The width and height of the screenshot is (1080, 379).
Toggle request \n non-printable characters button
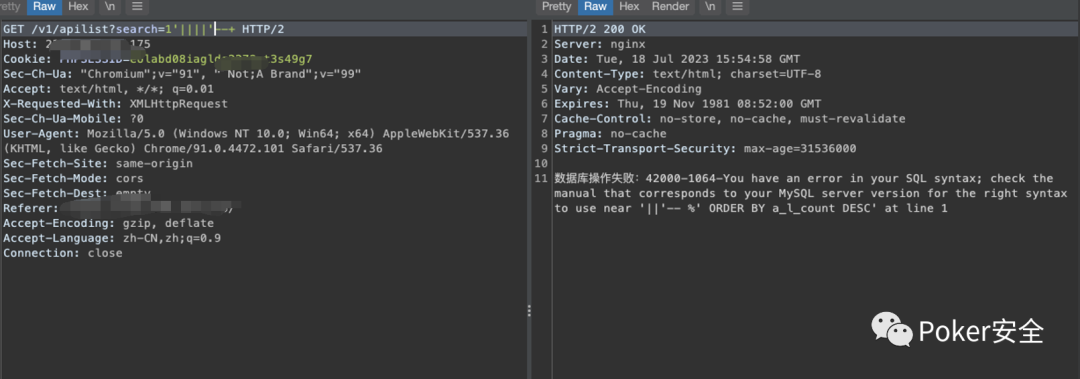coord(110,7)
